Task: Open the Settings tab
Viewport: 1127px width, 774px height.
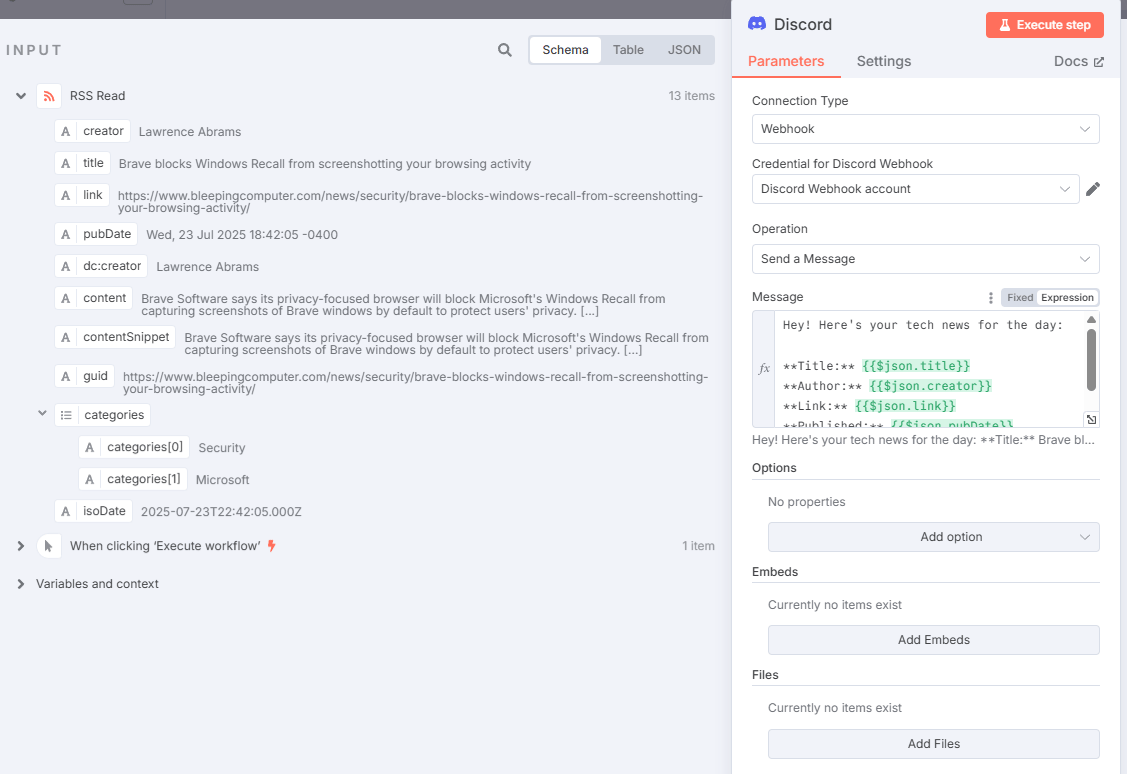Action: click(883, 61)
